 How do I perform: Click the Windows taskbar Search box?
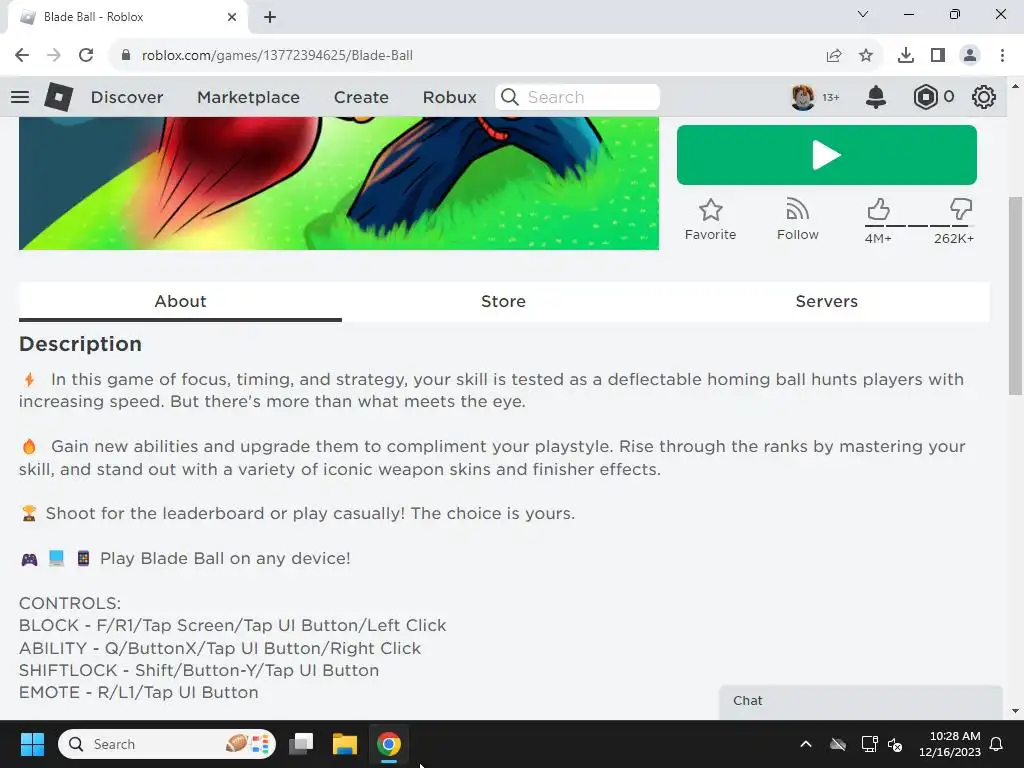pyautogui.click(x=167, y=744)
